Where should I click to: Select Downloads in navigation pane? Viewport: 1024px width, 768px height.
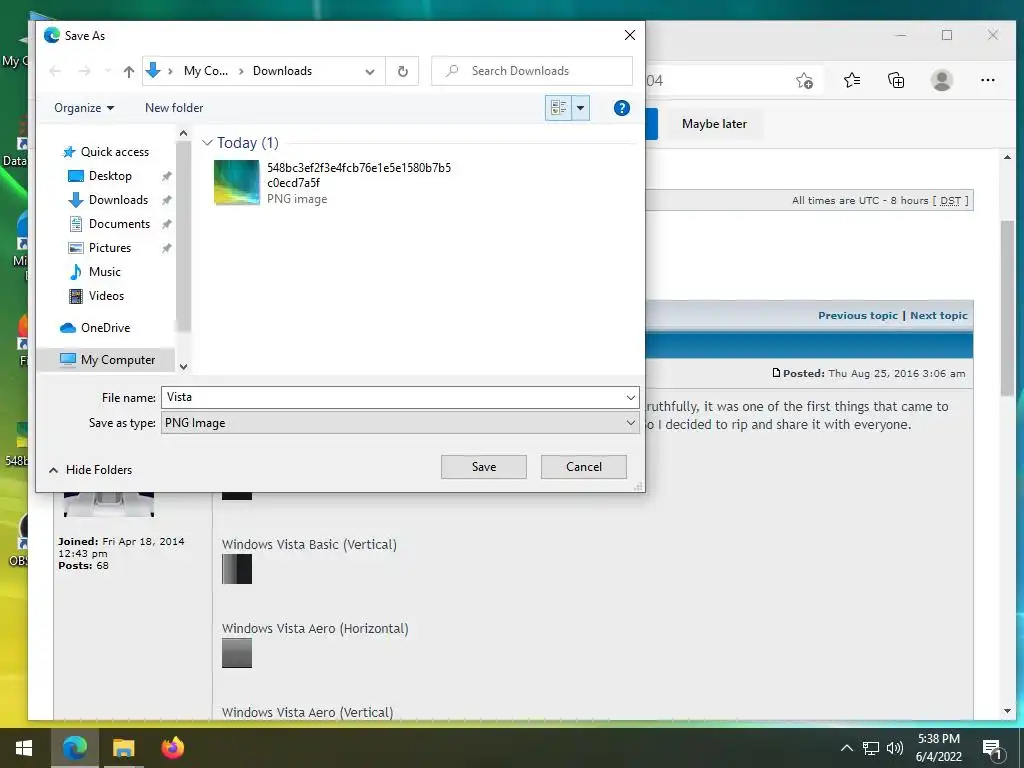[x=118, y=200]
